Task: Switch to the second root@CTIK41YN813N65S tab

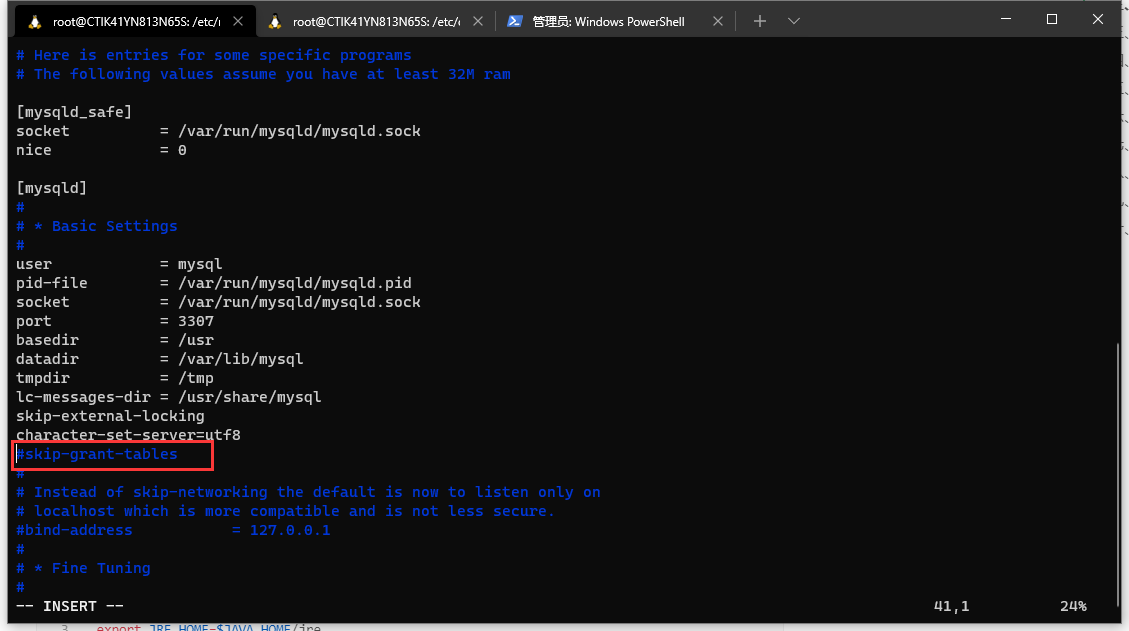Action: coord(375,22)
